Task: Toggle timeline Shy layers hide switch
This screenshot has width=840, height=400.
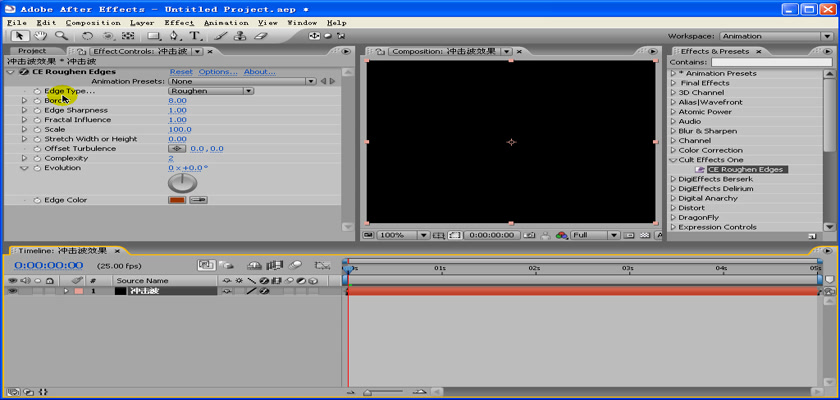Action: pyautogui.click(x=254, y=265)
